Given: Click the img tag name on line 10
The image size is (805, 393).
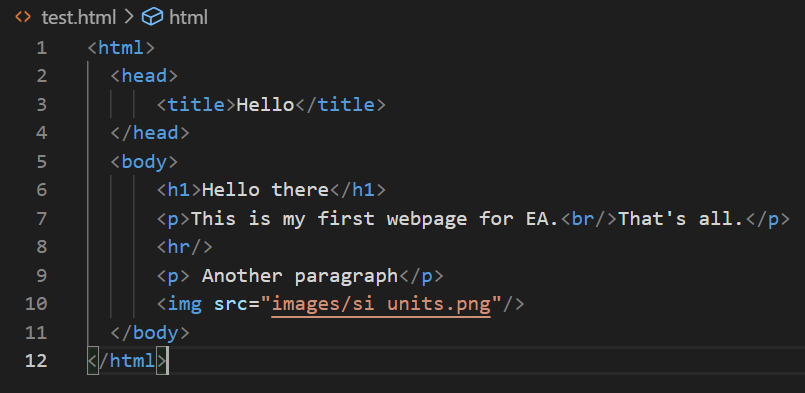Looking at the screenshot, I should pos(184,304).
